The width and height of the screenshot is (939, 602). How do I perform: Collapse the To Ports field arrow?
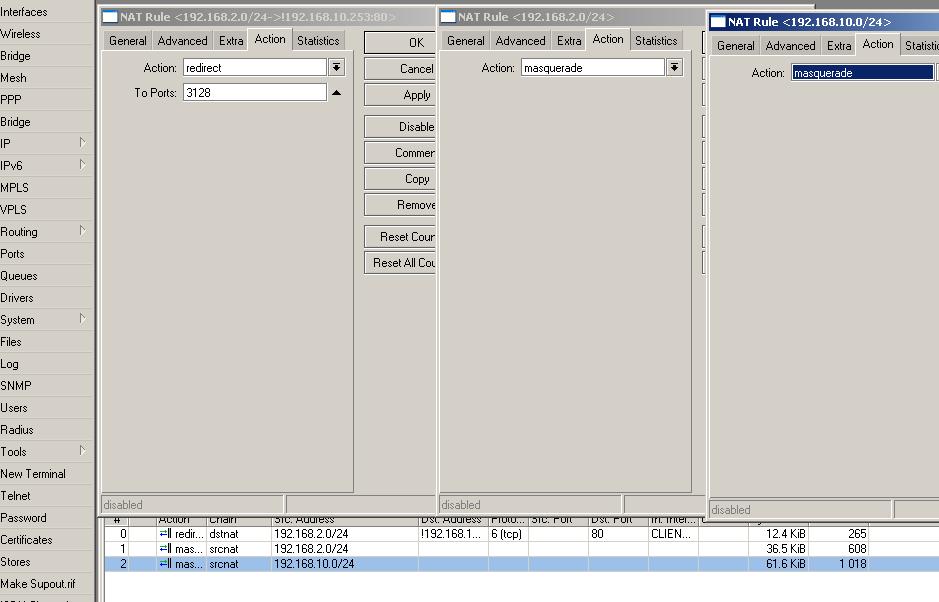[x=337, y=93]
